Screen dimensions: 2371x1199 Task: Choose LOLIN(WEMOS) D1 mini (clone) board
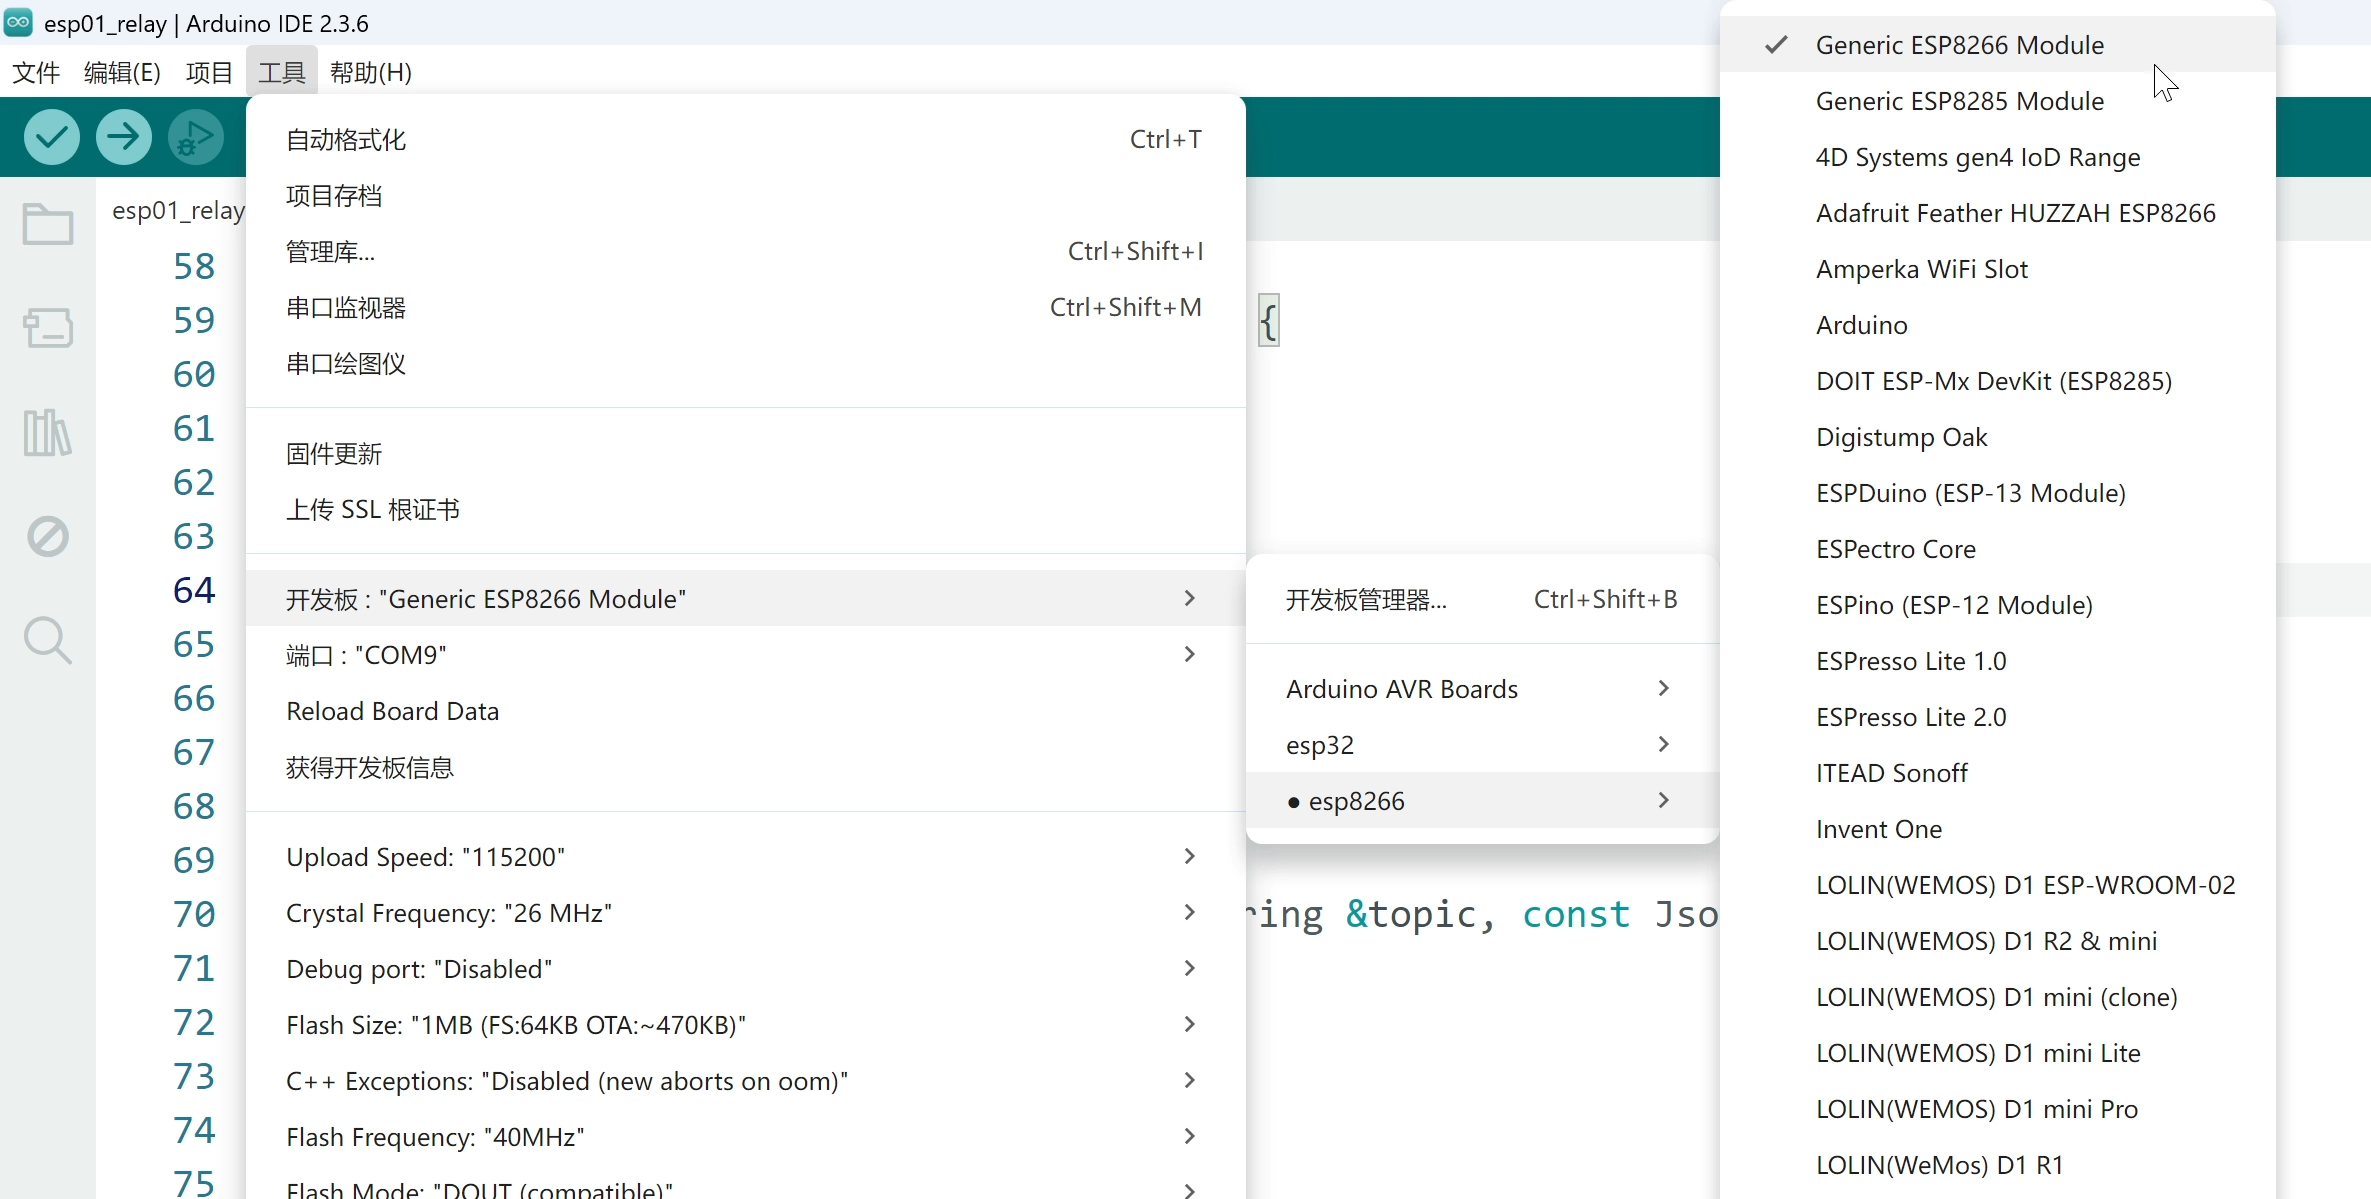click(1998, 997)
